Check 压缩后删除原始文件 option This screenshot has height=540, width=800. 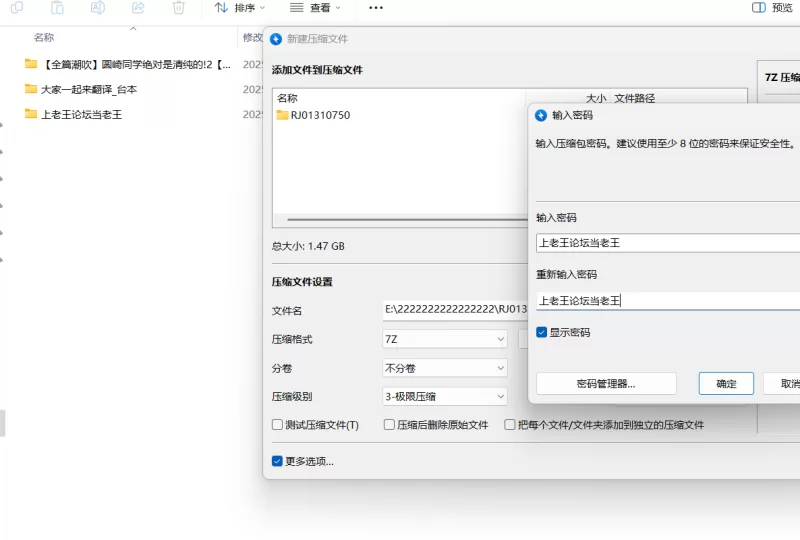pyautogui.click(x=390, y=425)
